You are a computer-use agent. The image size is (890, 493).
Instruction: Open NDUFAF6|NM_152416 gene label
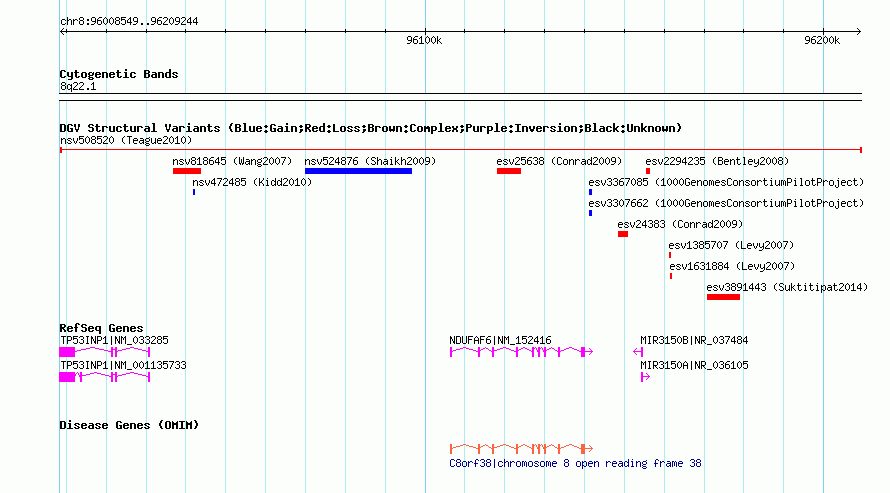point(500,340)
